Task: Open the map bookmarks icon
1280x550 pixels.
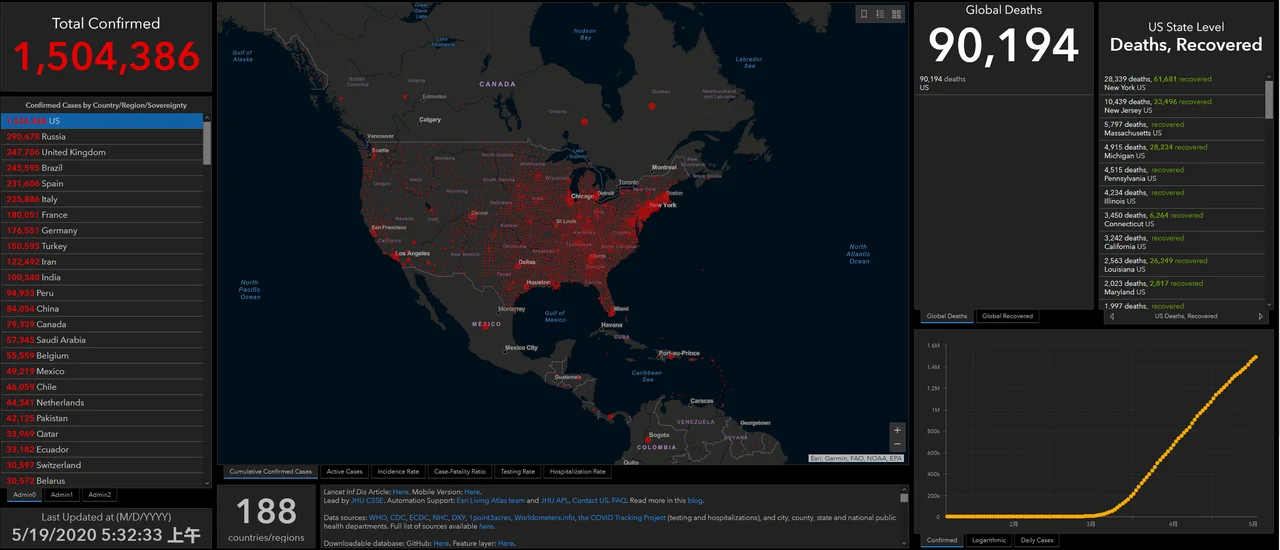Action: click(864, 14)
